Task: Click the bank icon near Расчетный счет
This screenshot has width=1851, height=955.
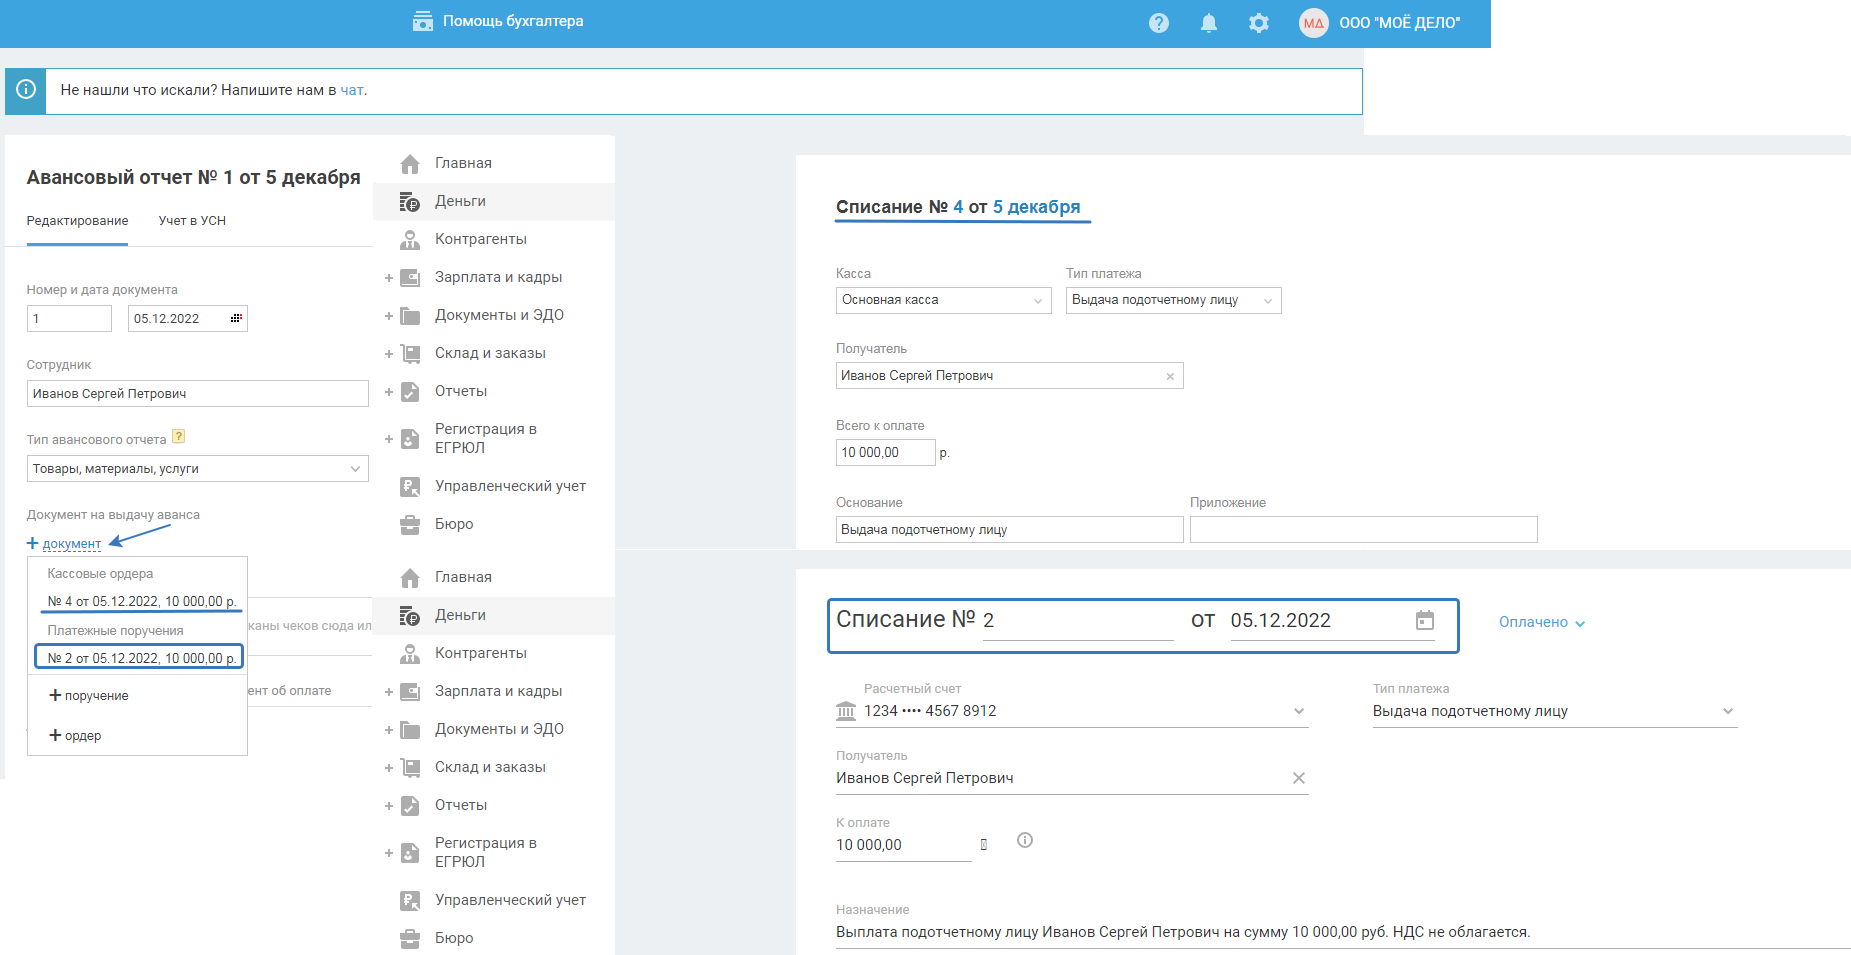Action: click(846, 711)
